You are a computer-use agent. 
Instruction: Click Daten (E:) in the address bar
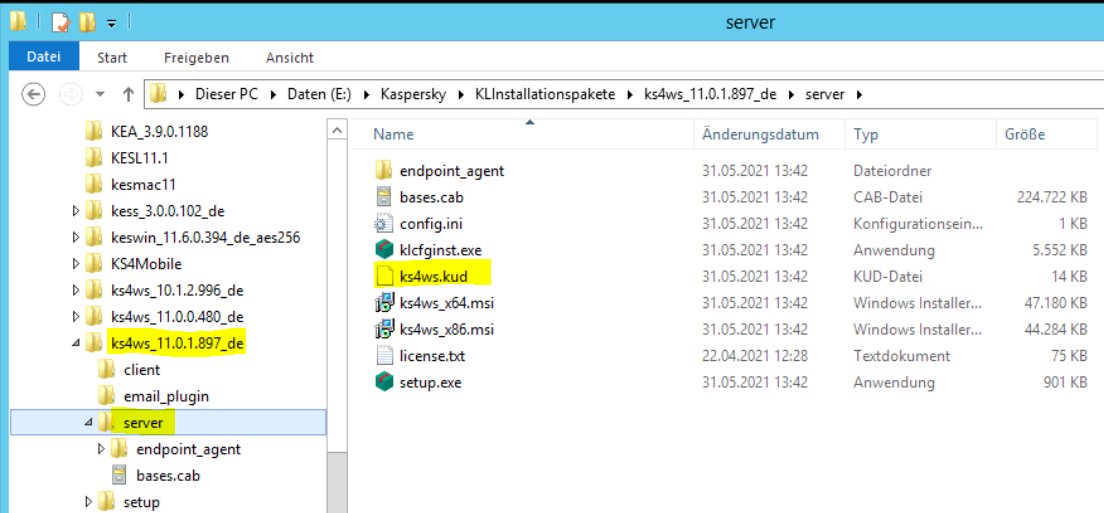click(320, 94)
